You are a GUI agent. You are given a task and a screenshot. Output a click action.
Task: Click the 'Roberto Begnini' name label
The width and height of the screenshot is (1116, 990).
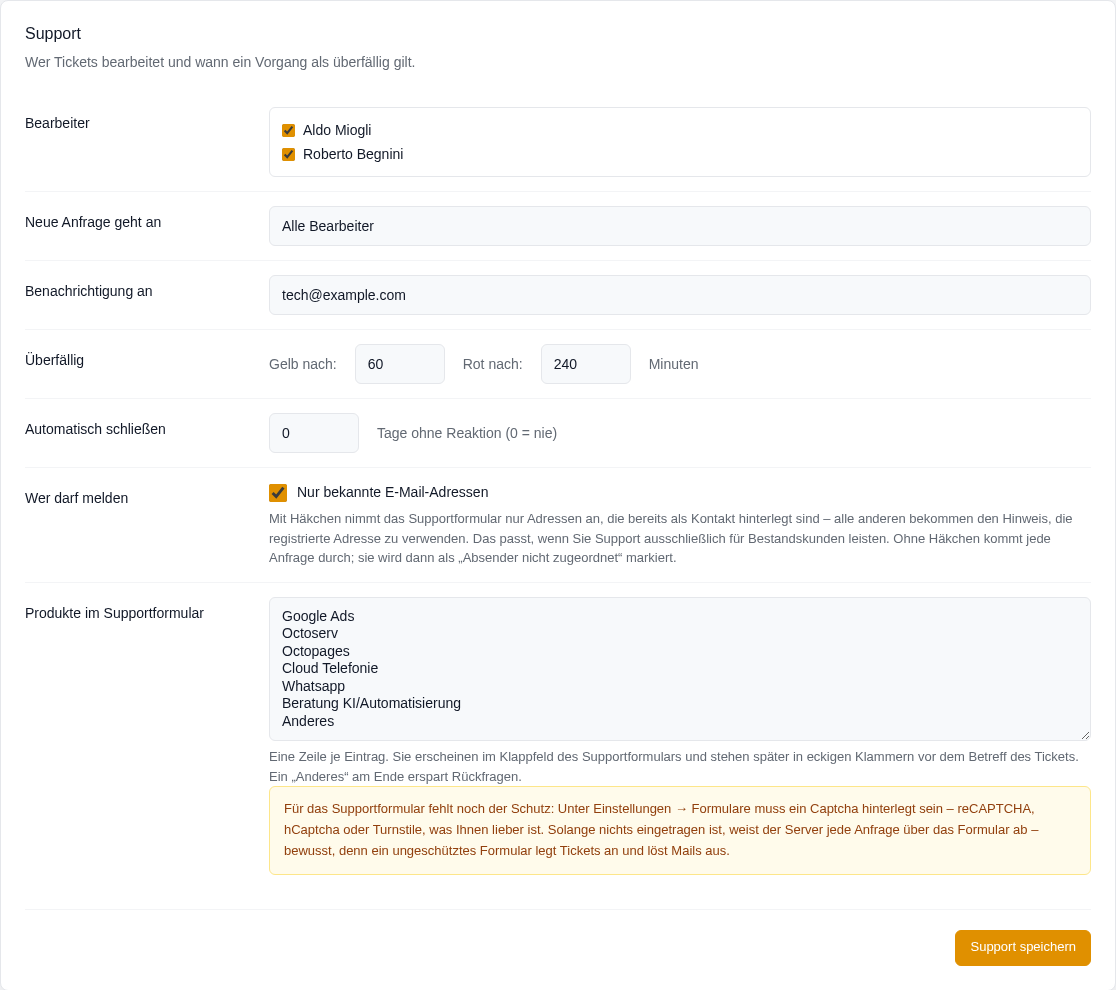coord(353,154)
